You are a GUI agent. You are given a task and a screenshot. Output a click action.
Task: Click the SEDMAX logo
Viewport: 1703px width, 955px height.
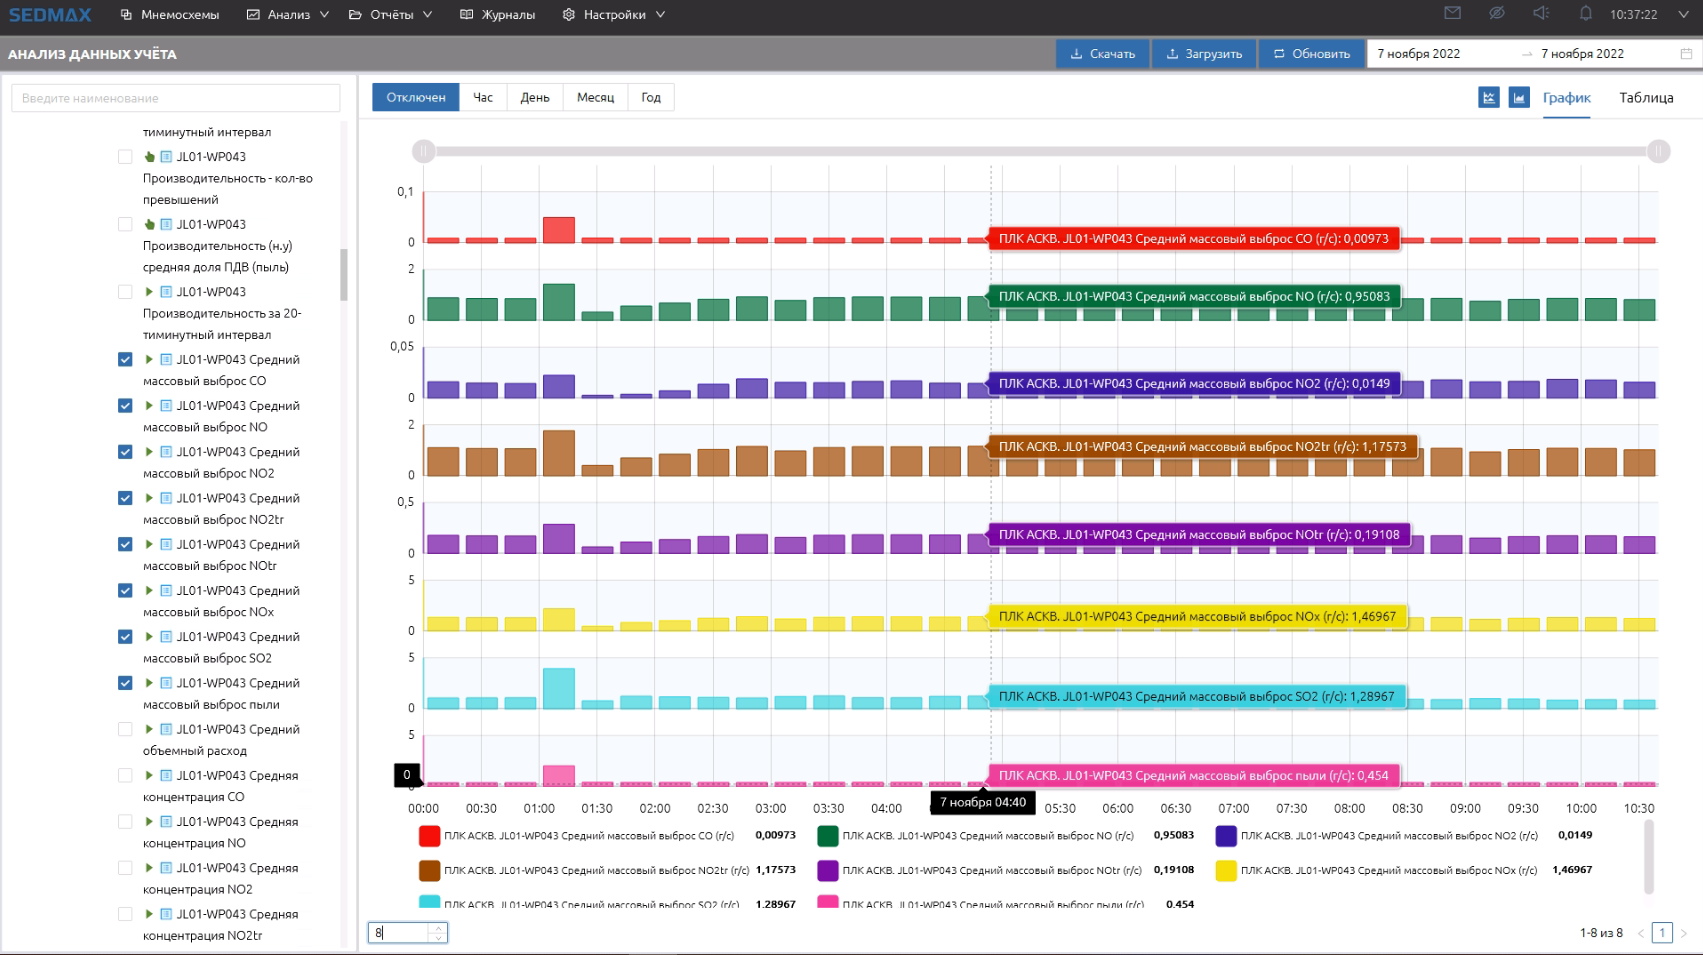(x=50, y=15)
